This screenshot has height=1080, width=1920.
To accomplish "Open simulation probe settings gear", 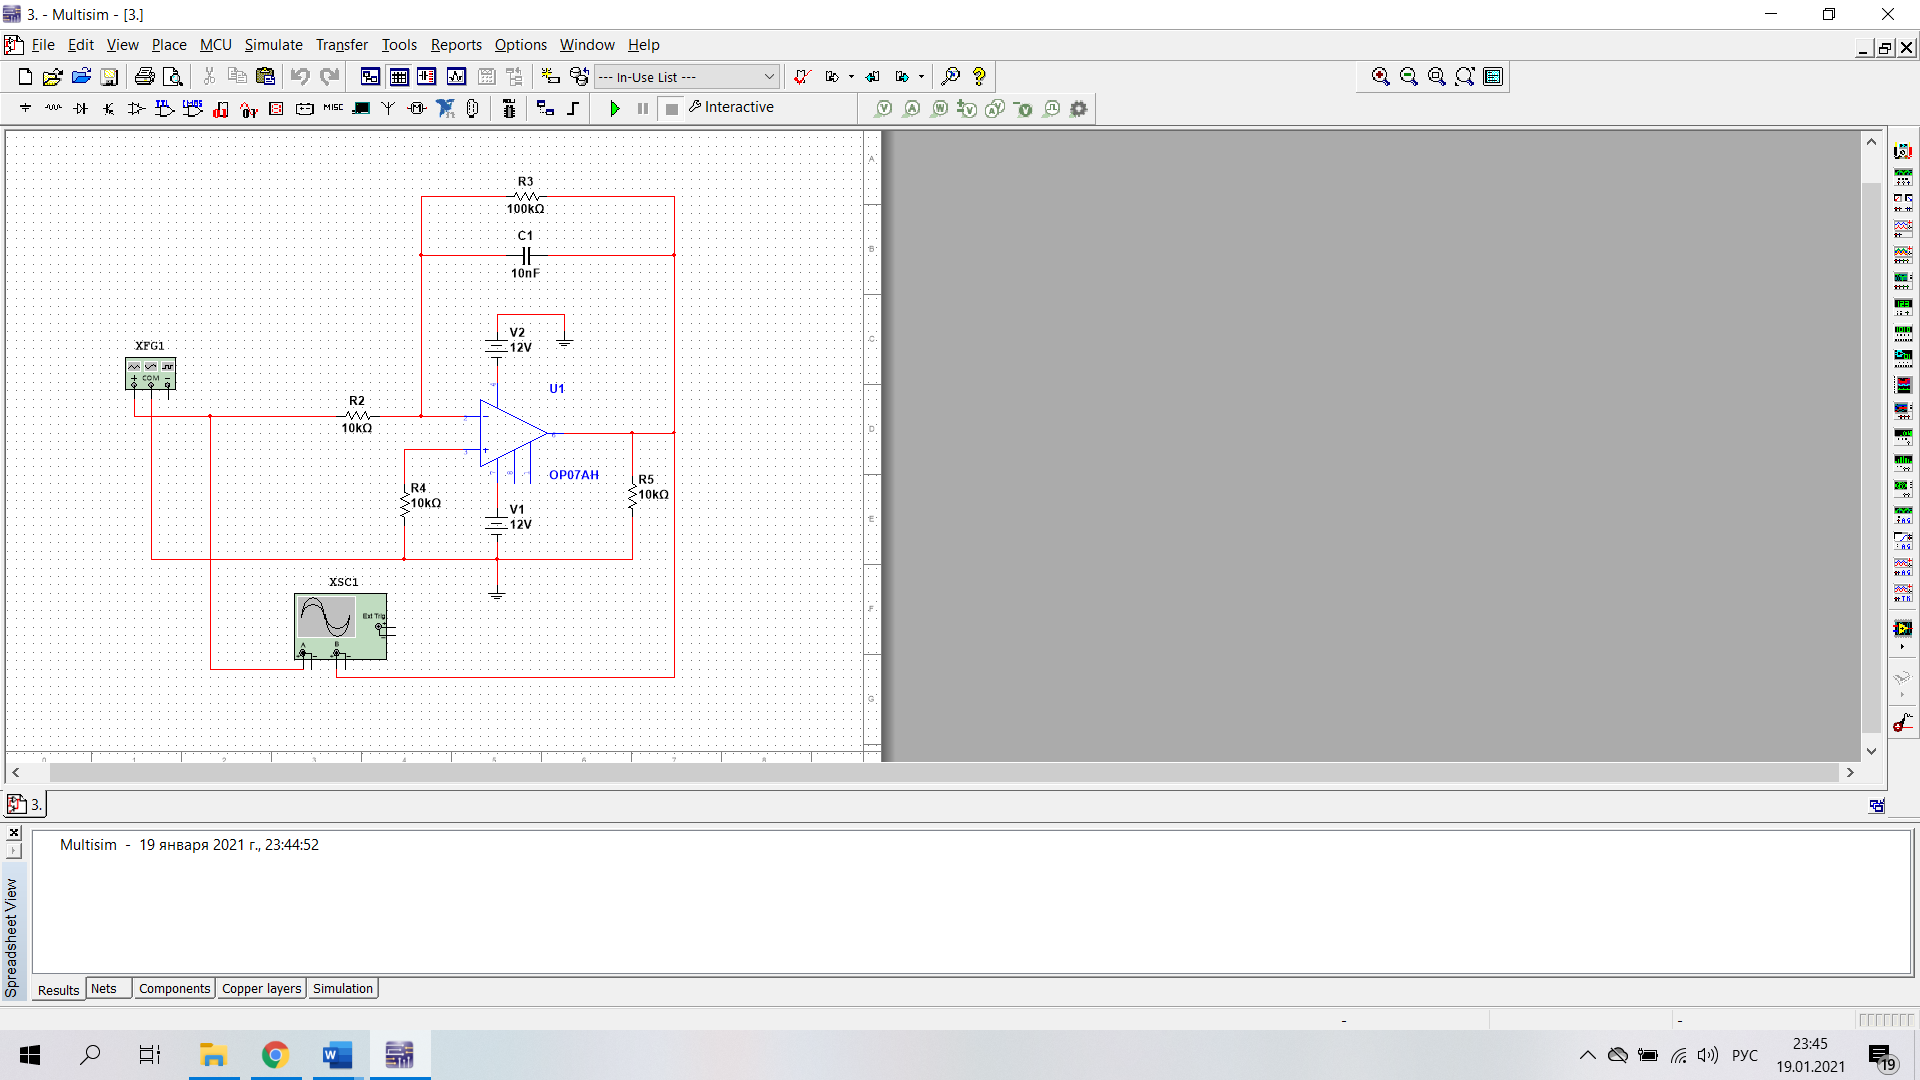I will [x=1079, y=108].
